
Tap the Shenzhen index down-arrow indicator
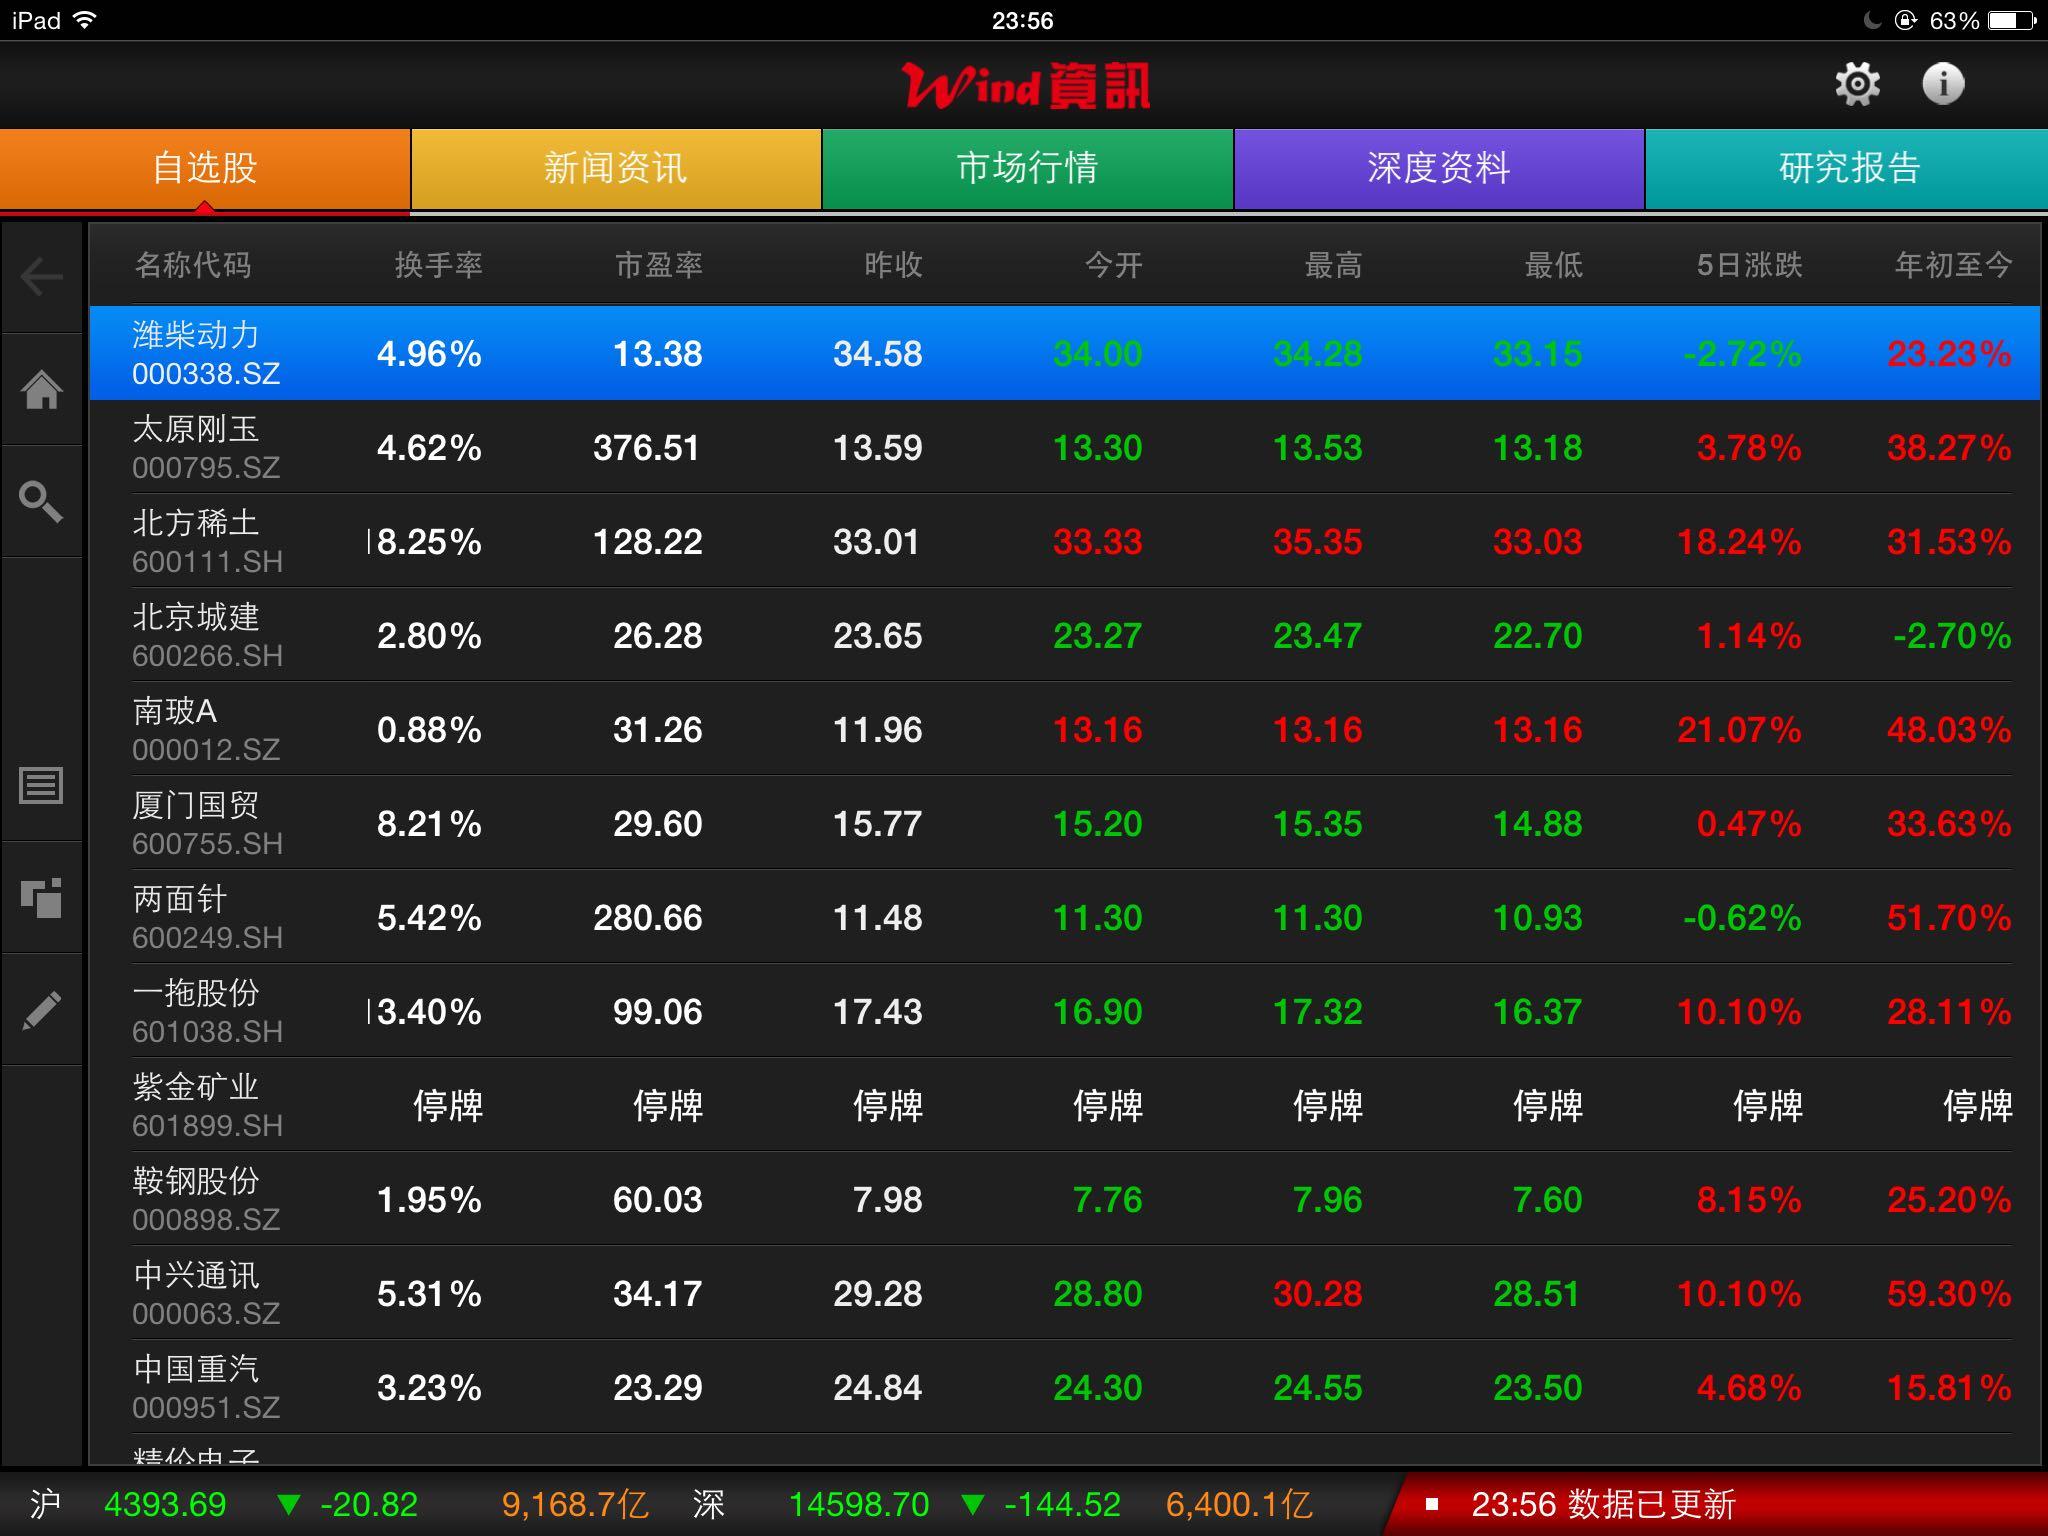click(973, 1504)
